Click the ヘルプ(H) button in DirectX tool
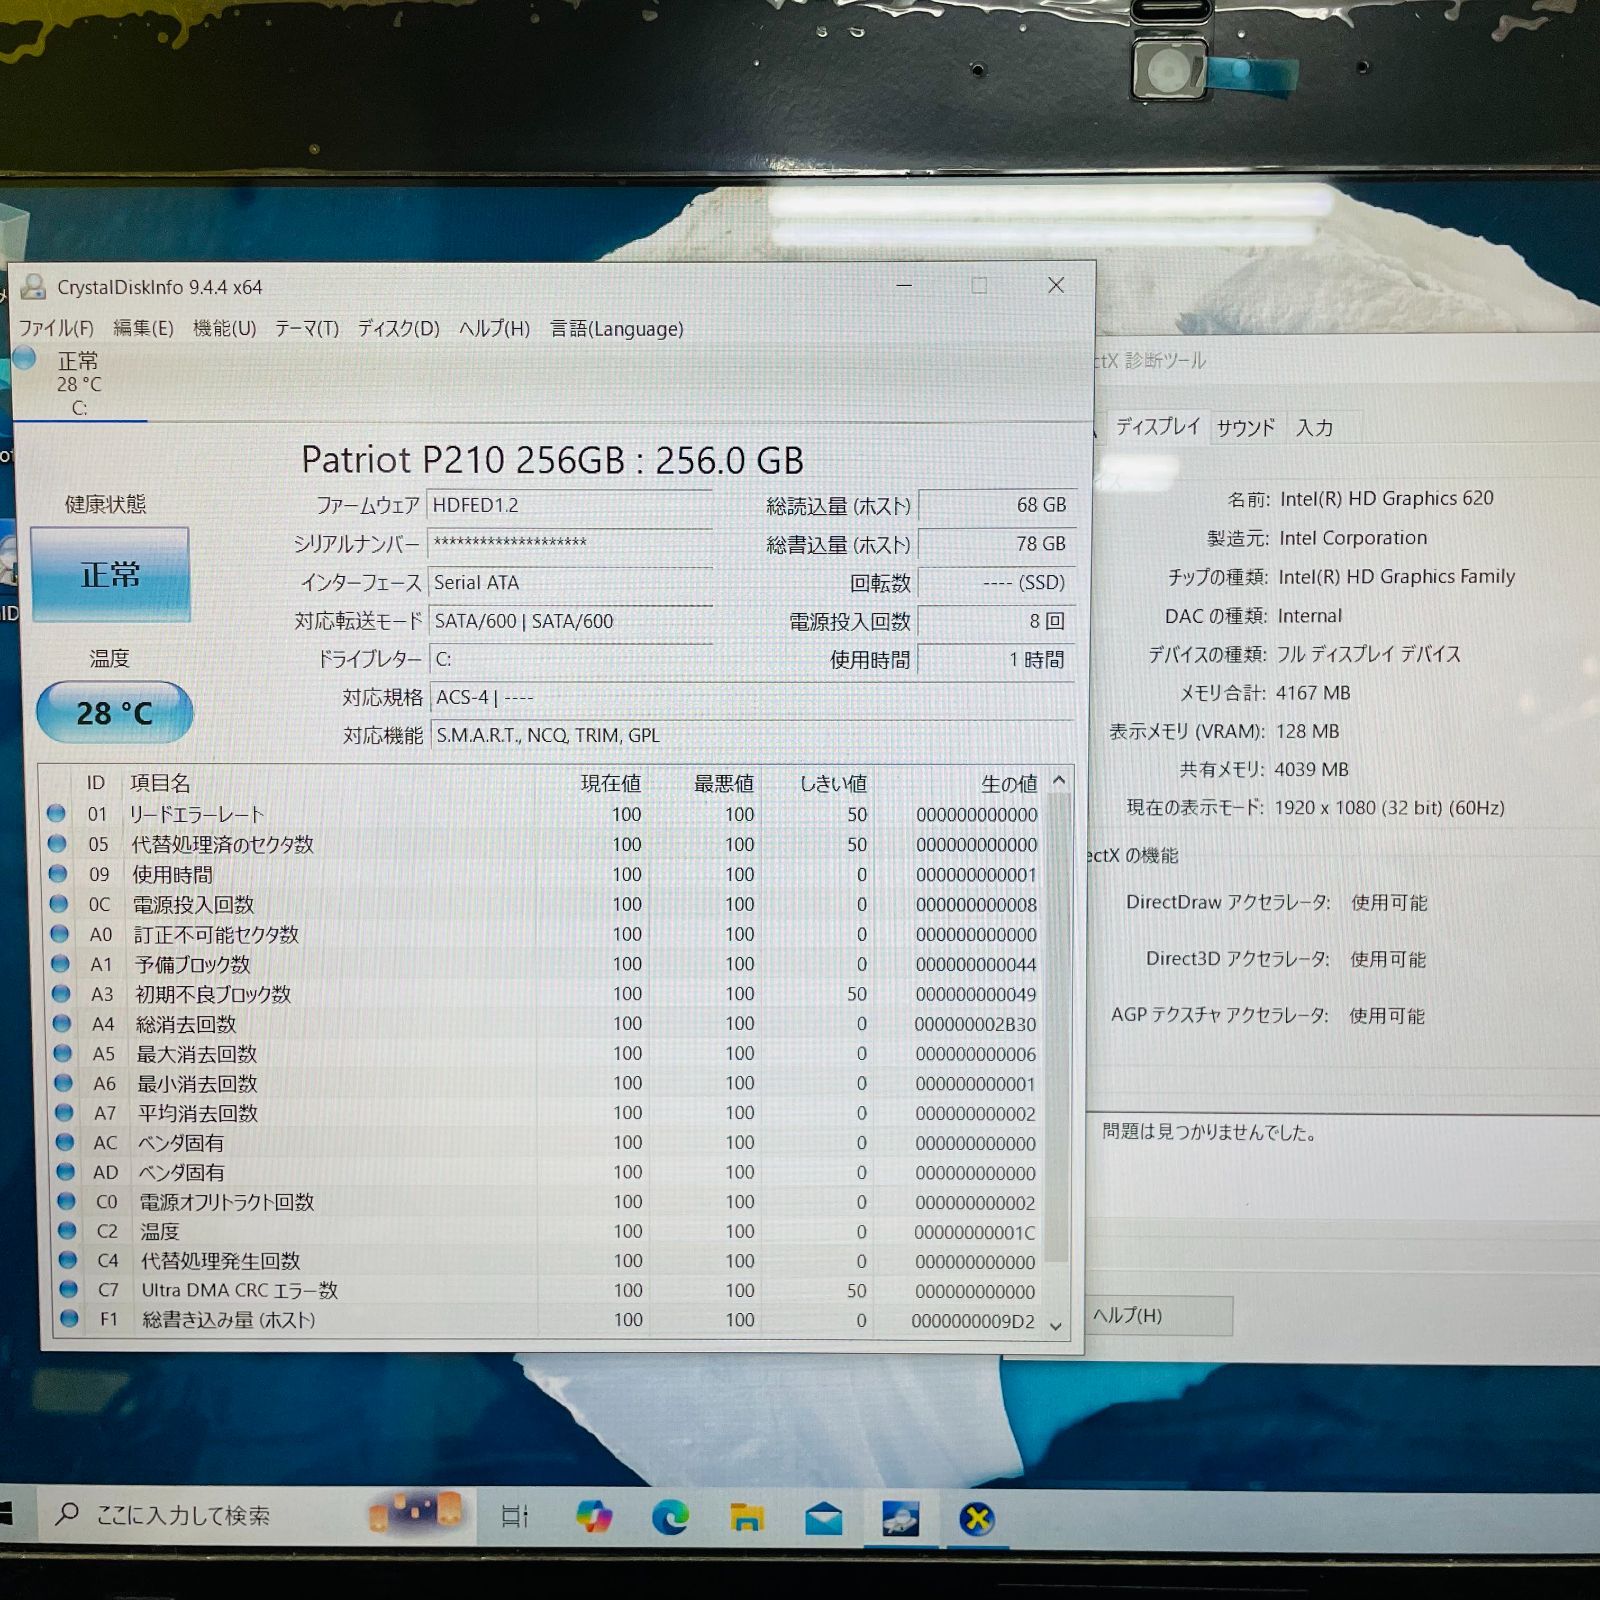 [1158, 1316]
